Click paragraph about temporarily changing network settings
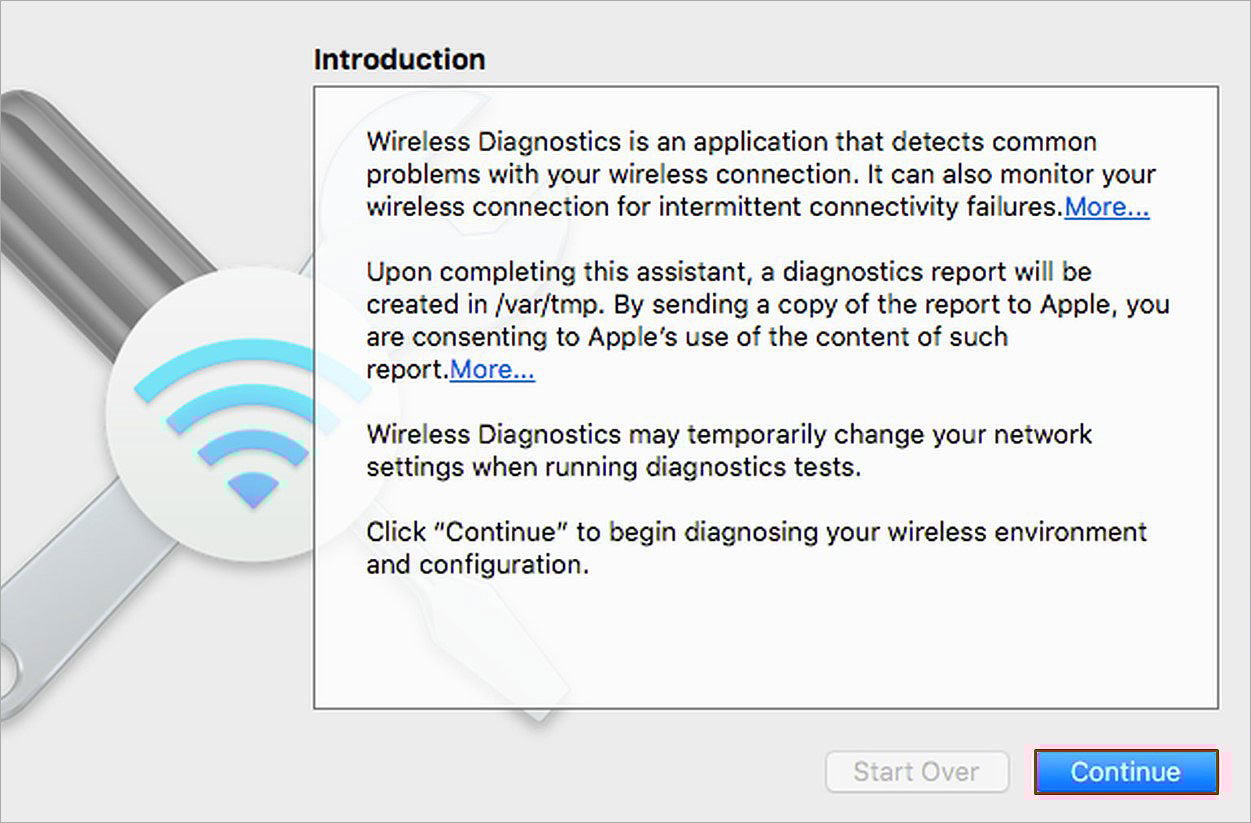The height and width of the screenshot is (823, 1251). click(729, 450)
